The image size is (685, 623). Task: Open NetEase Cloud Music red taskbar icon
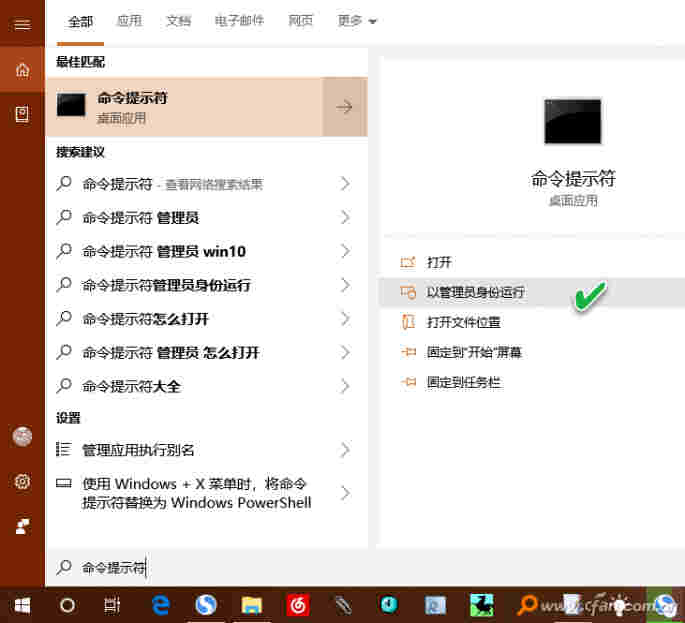(x=298, y=606)
